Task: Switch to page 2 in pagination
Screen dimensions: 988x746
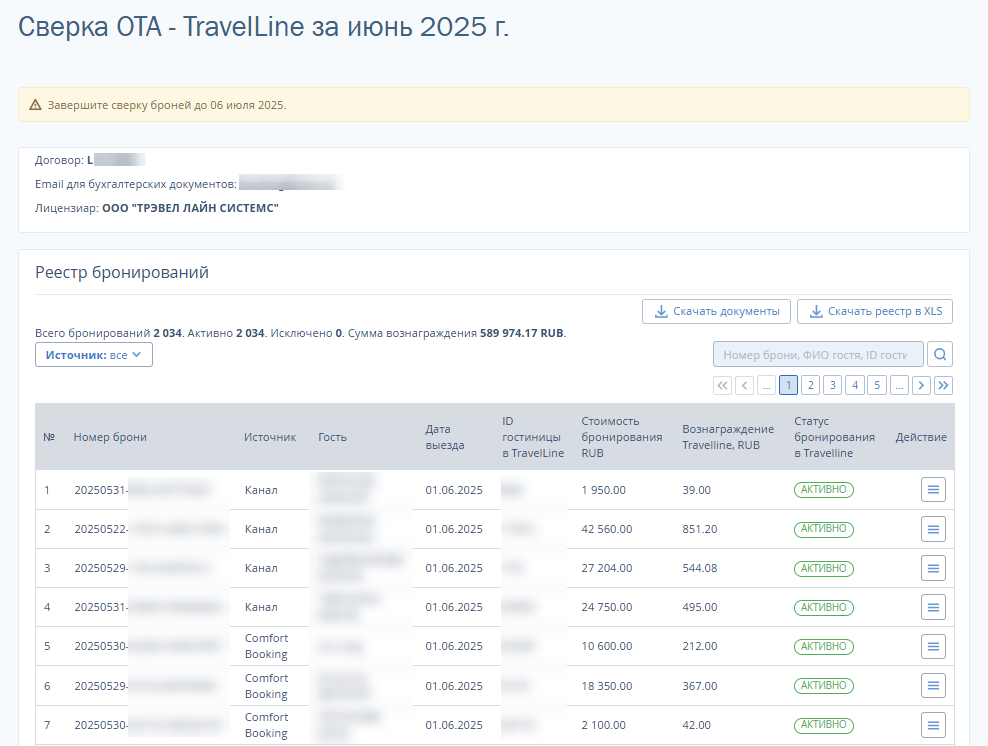Action: (811, 385)
